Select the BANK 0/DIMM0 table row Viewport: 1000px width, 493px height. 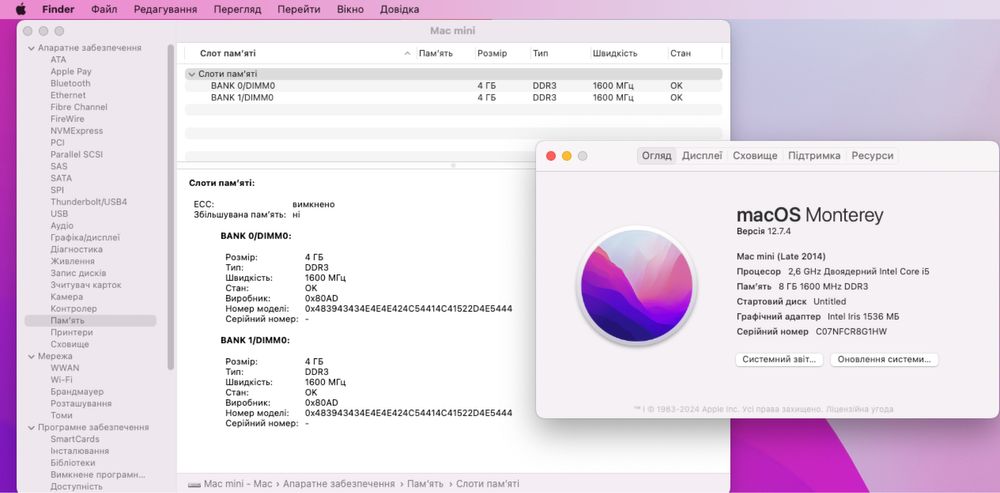tap(453, 85)
